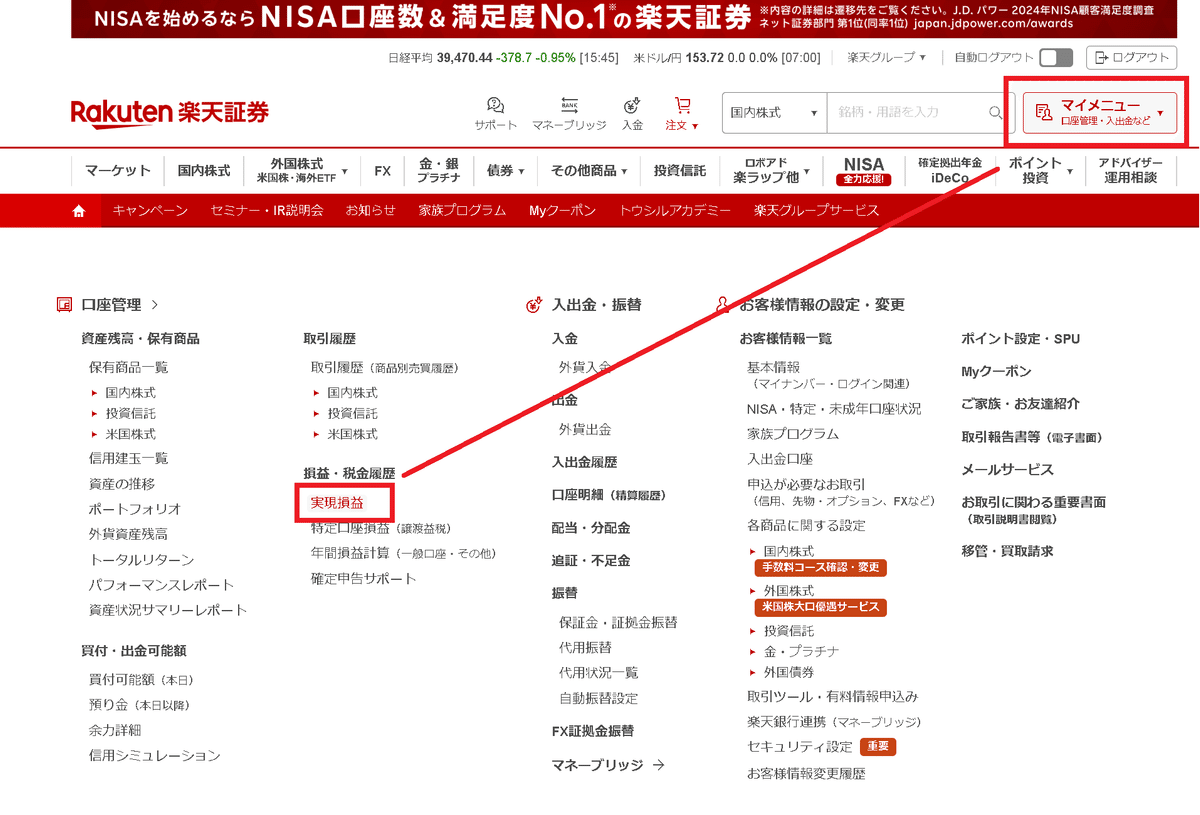Open セキュリティ設定 link

800,747
